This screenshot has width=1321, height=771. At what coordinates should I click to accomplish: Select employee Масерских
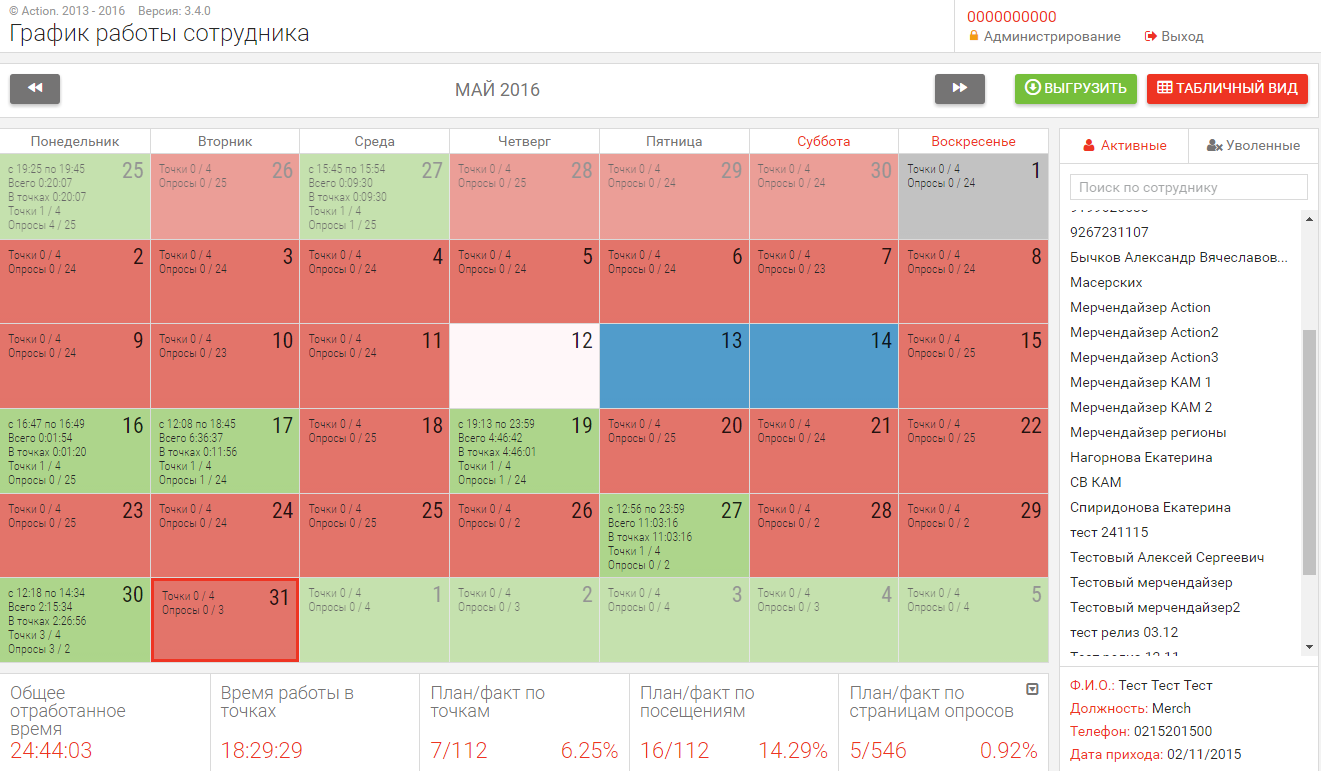click(1106, 282)
